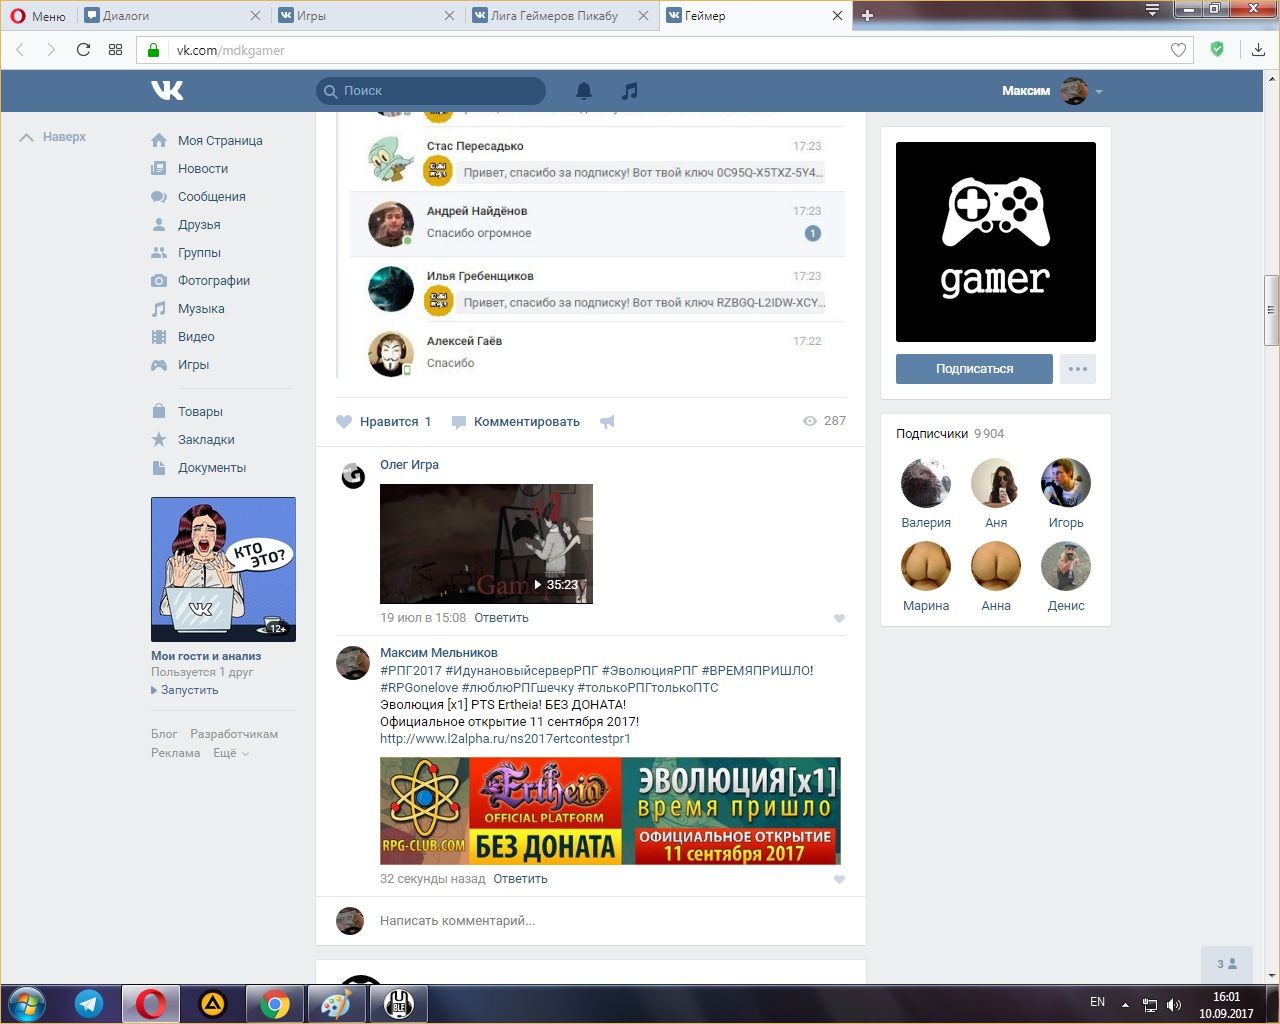The height and width of the screenshot is (1024, 1280).
Task: Open the volume icon in system tray
Action: pos(1174,1005)
